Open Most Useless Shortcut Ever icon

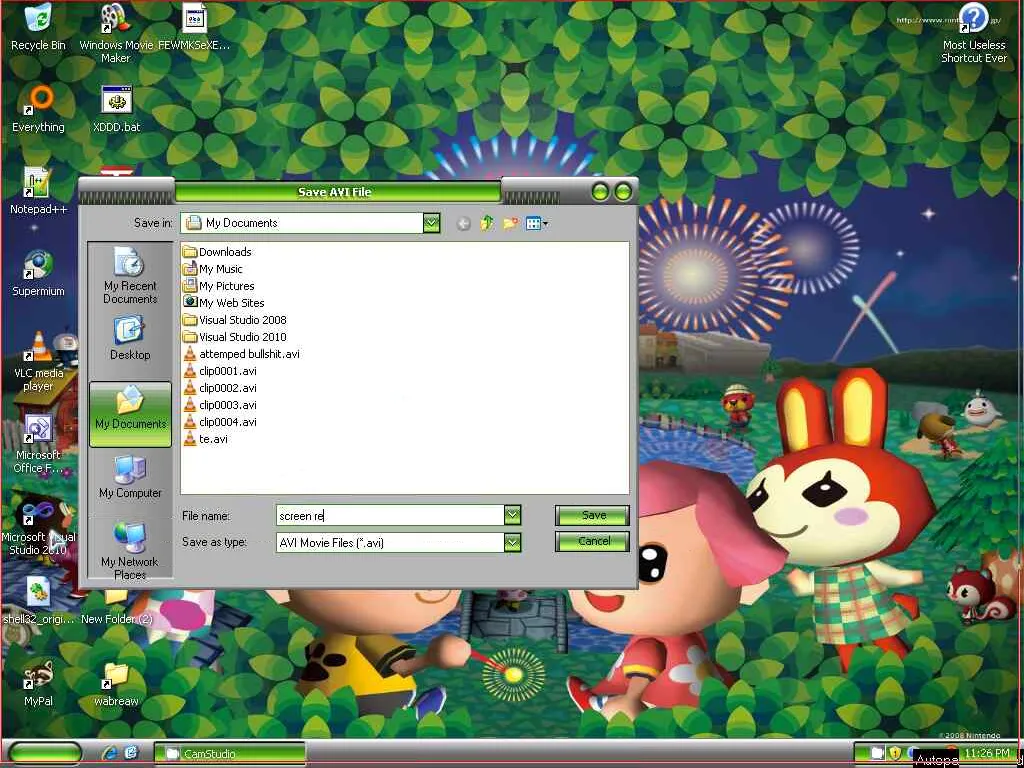(x=973, y=33)
